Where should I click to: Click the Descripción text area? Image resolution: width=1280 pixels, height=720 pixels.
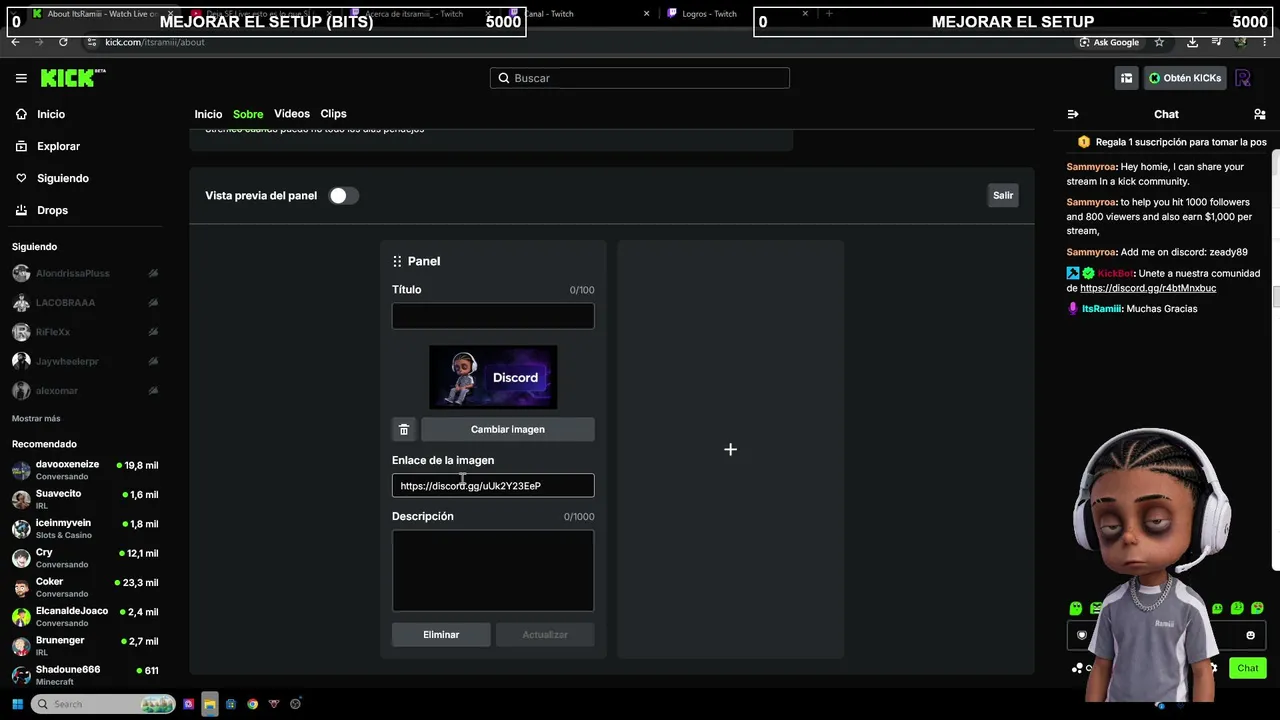pos(493,570)
